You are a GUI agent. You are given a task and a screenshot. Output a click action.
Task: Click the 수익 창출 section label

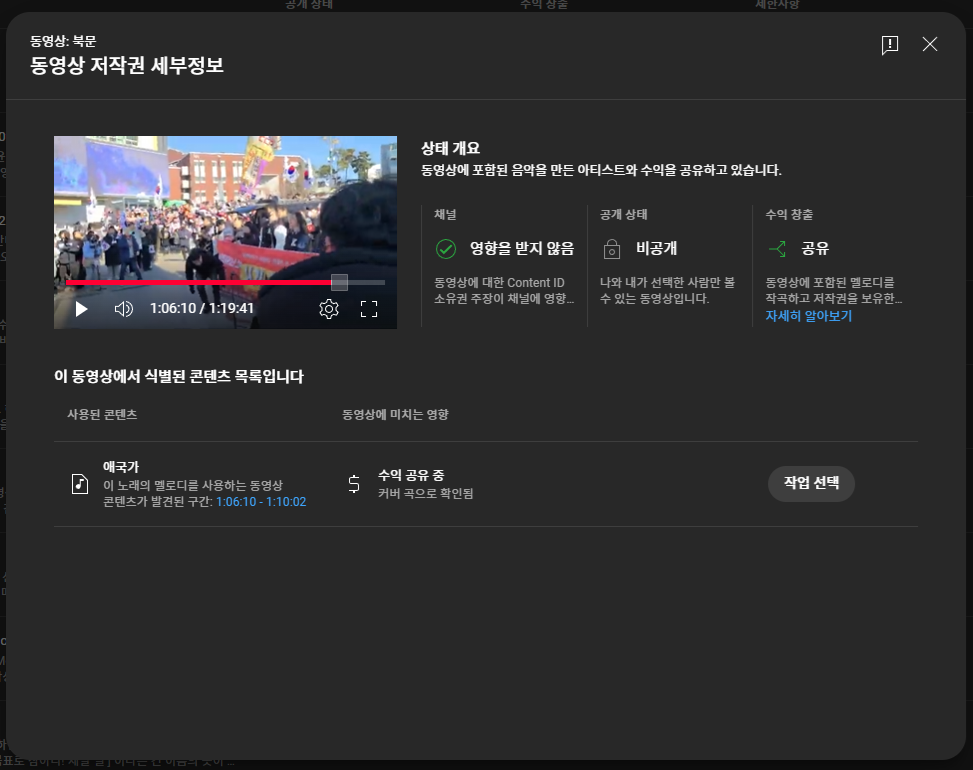pyautogui.click(x=789, y=214)
